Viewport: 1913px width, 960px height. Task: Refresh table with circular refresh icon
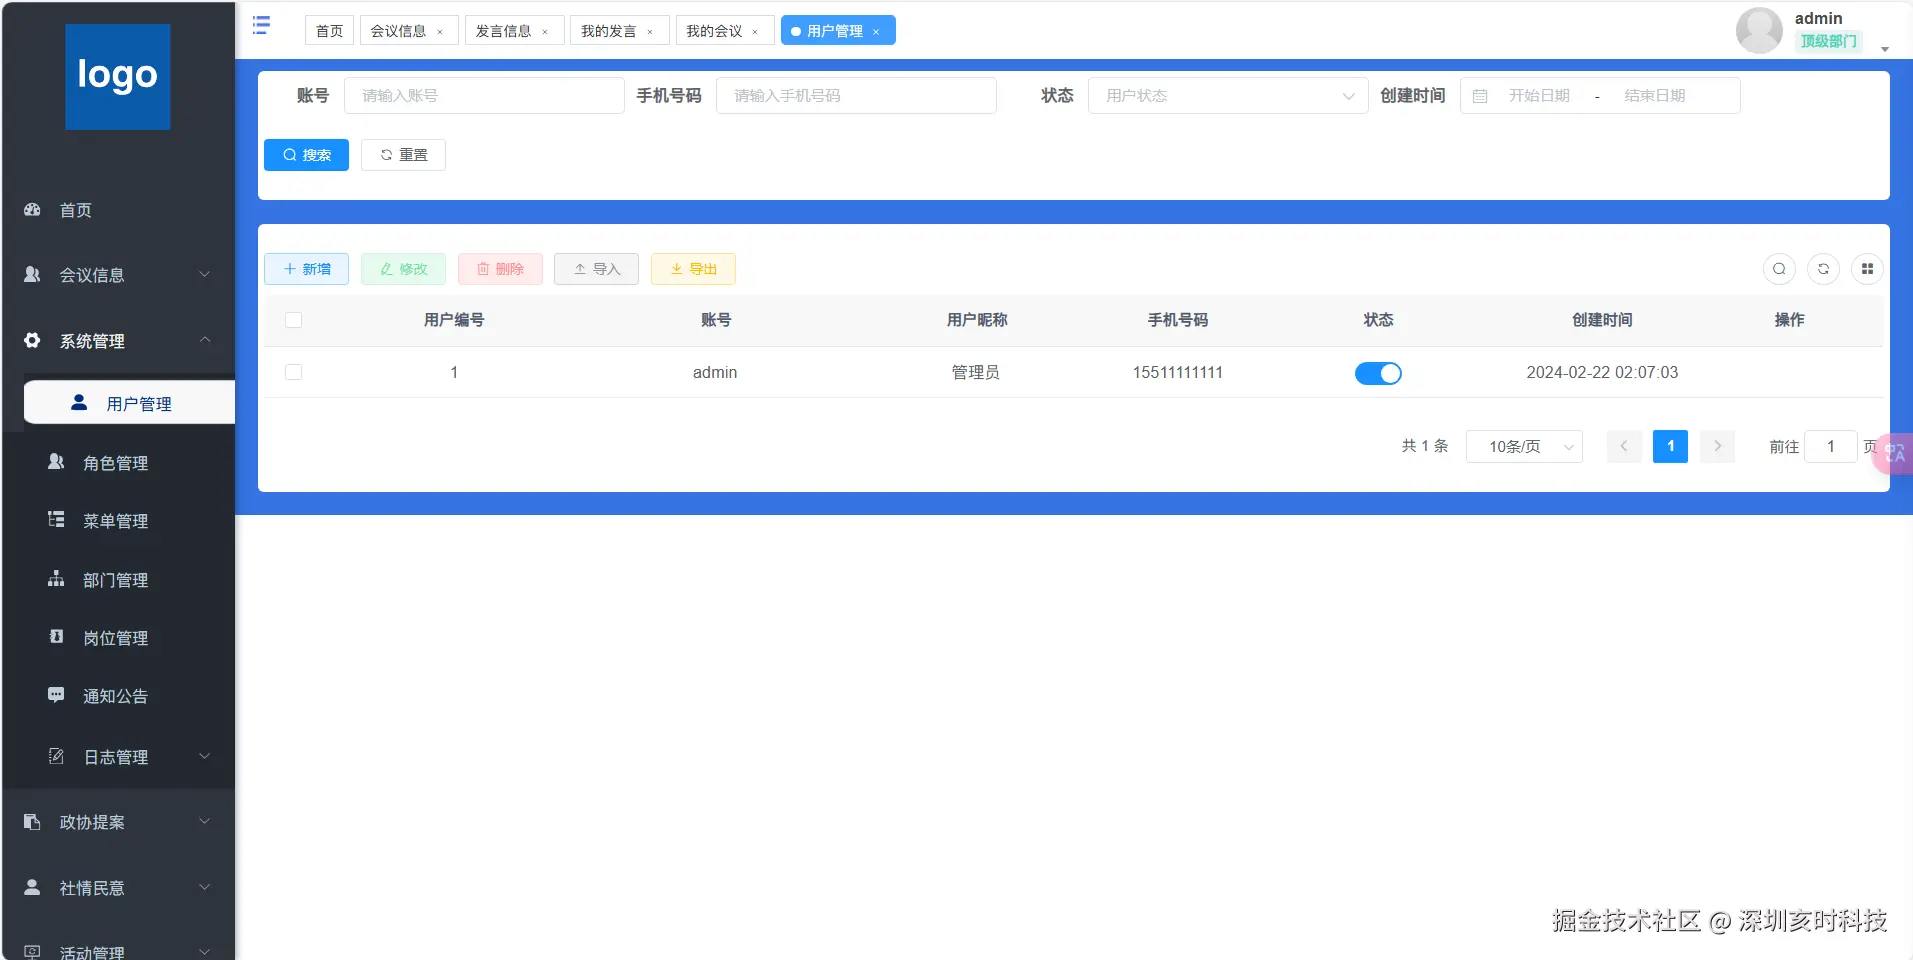pos(1823,269)
